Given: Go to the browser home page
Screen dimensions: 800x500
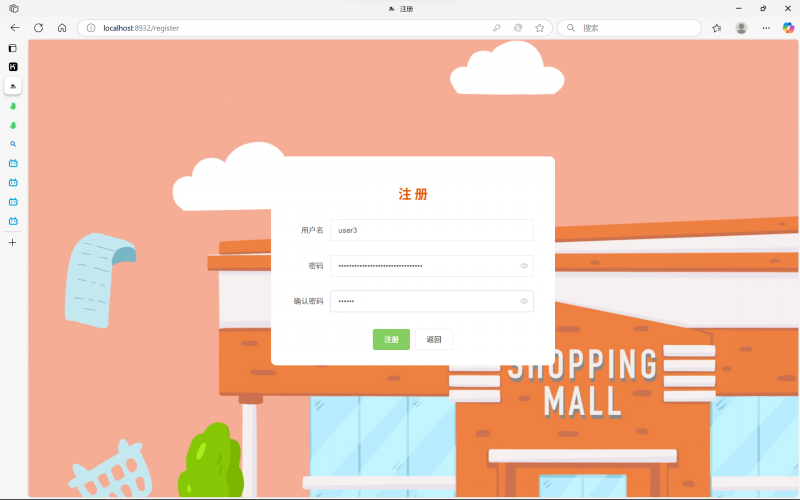Looking at the screenshot, I should [x=62, y=28].
